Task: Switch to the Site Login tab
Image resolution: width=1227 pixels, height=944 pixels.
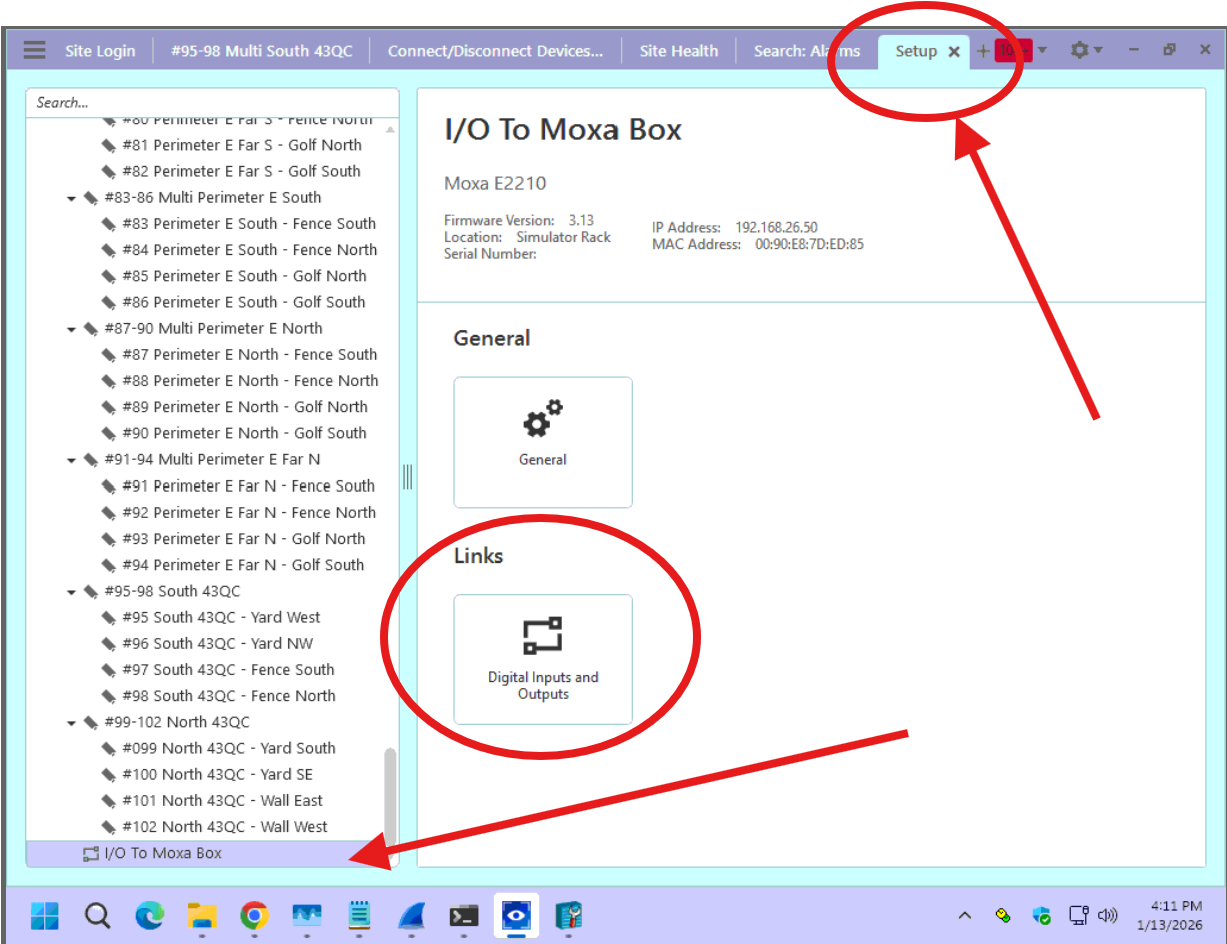Action: click(100, 51)
